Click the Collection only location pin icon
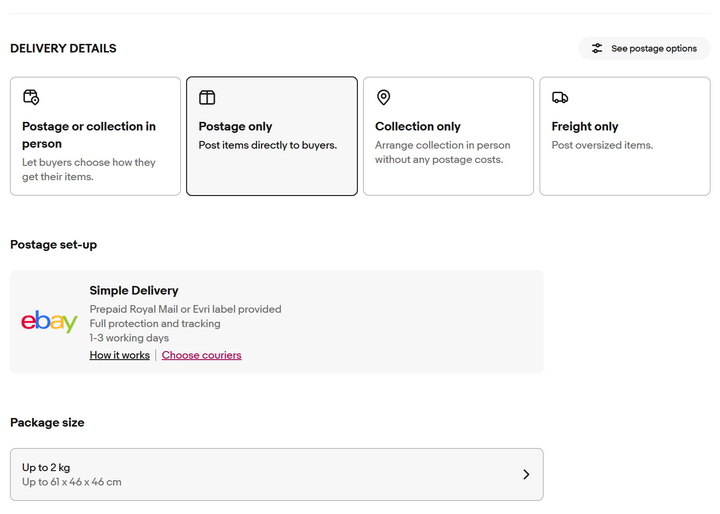720x514 pixels. [x=383, y=97]
